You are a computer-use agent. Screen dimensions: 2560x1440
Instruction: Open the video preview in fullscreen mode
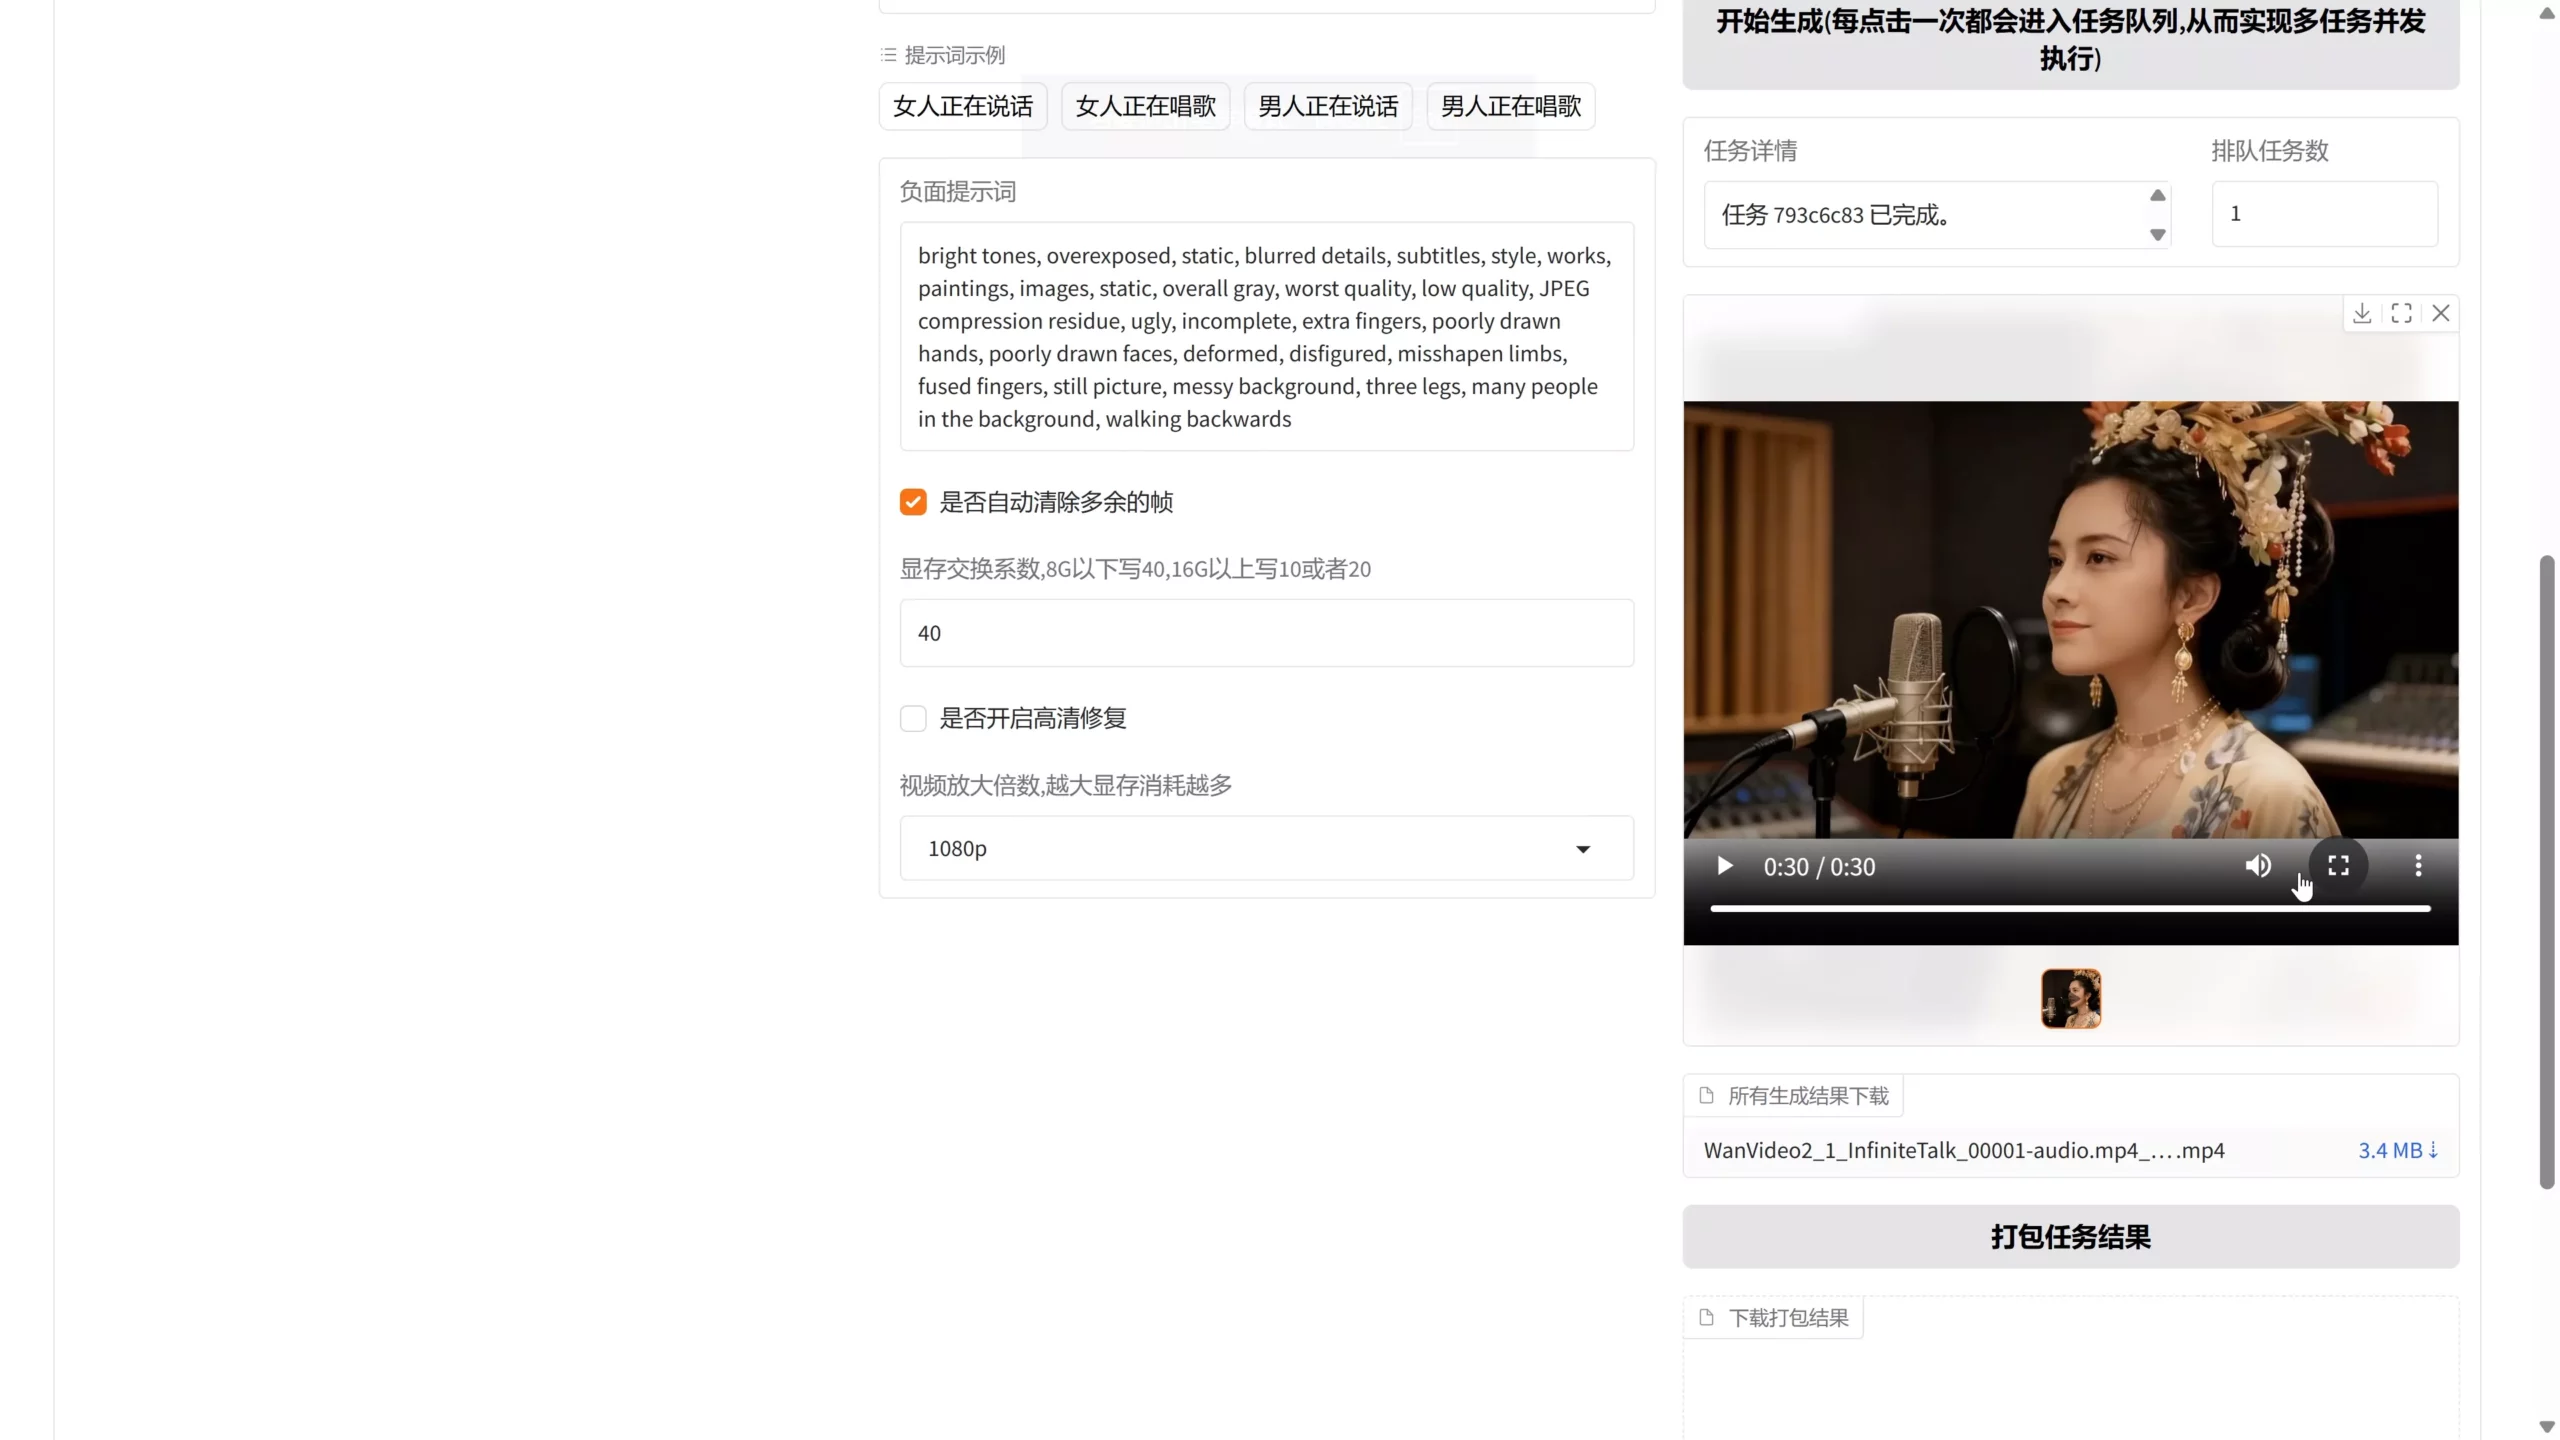2401,313
